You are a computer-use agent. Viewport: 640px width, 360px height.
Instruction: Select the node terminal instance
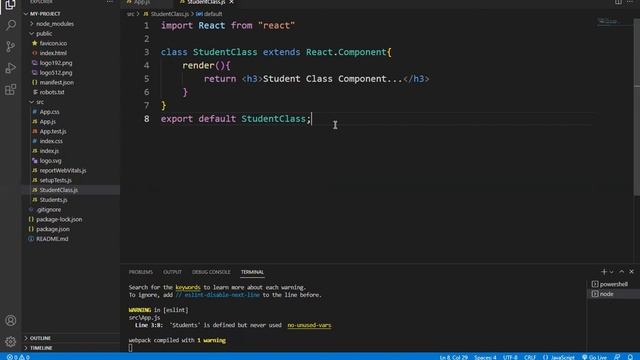click(613, 294)
